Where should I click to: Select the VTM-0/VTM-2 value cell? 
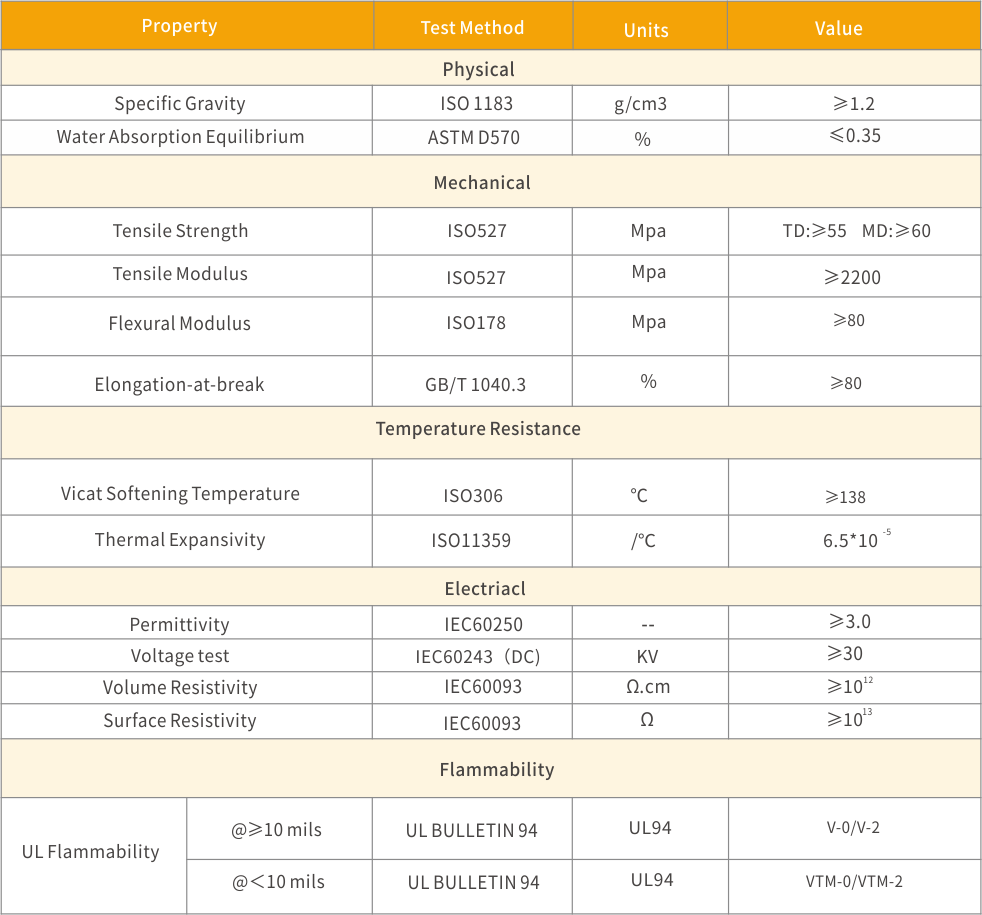[x=854, y=882]
